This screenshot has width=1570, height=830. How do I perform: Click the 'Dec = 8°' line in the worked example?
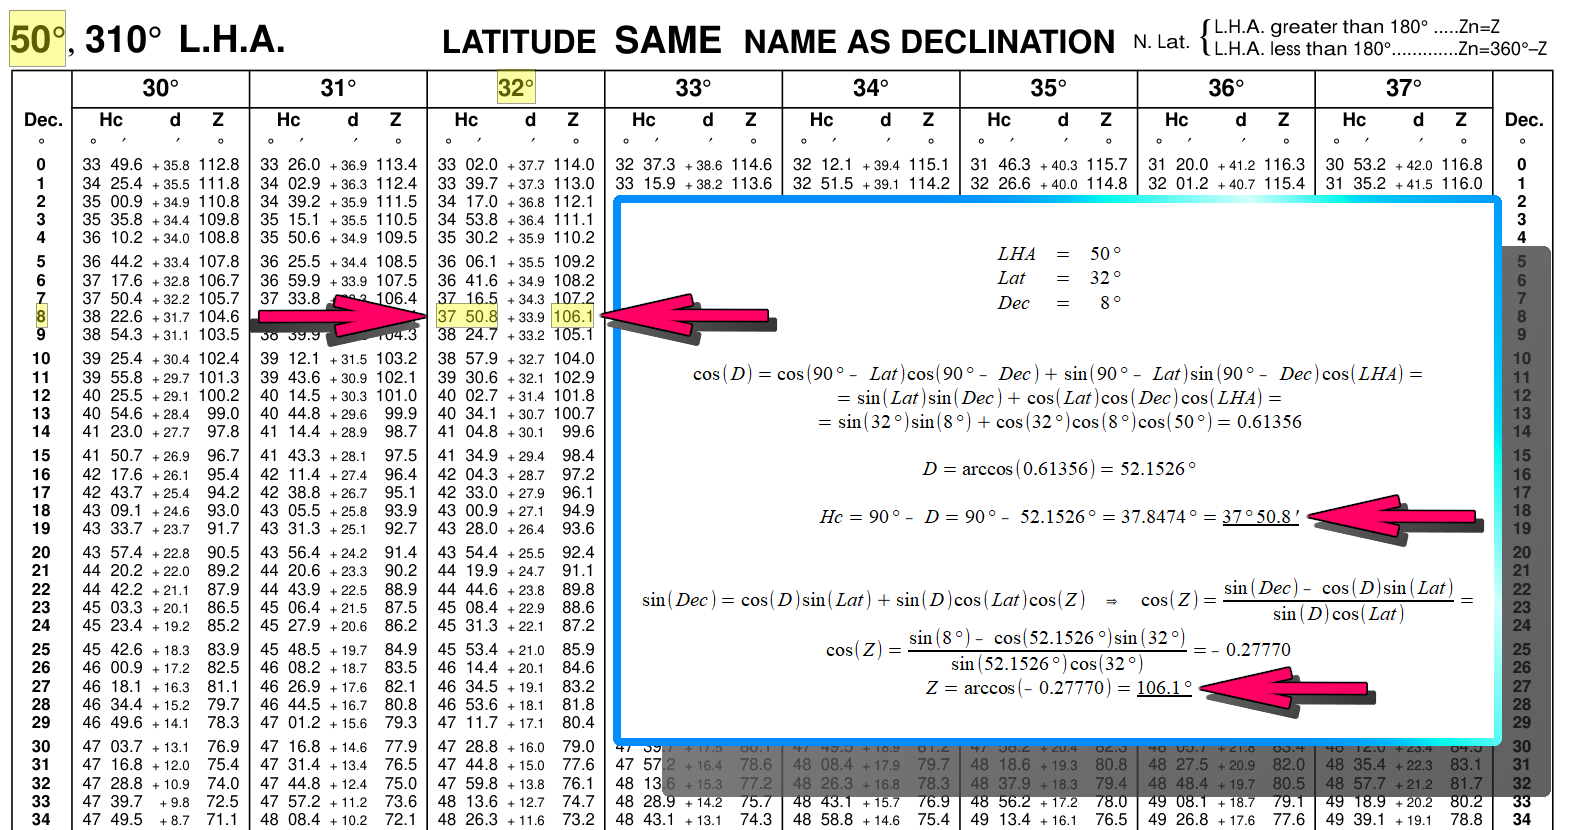[1059, 303]
